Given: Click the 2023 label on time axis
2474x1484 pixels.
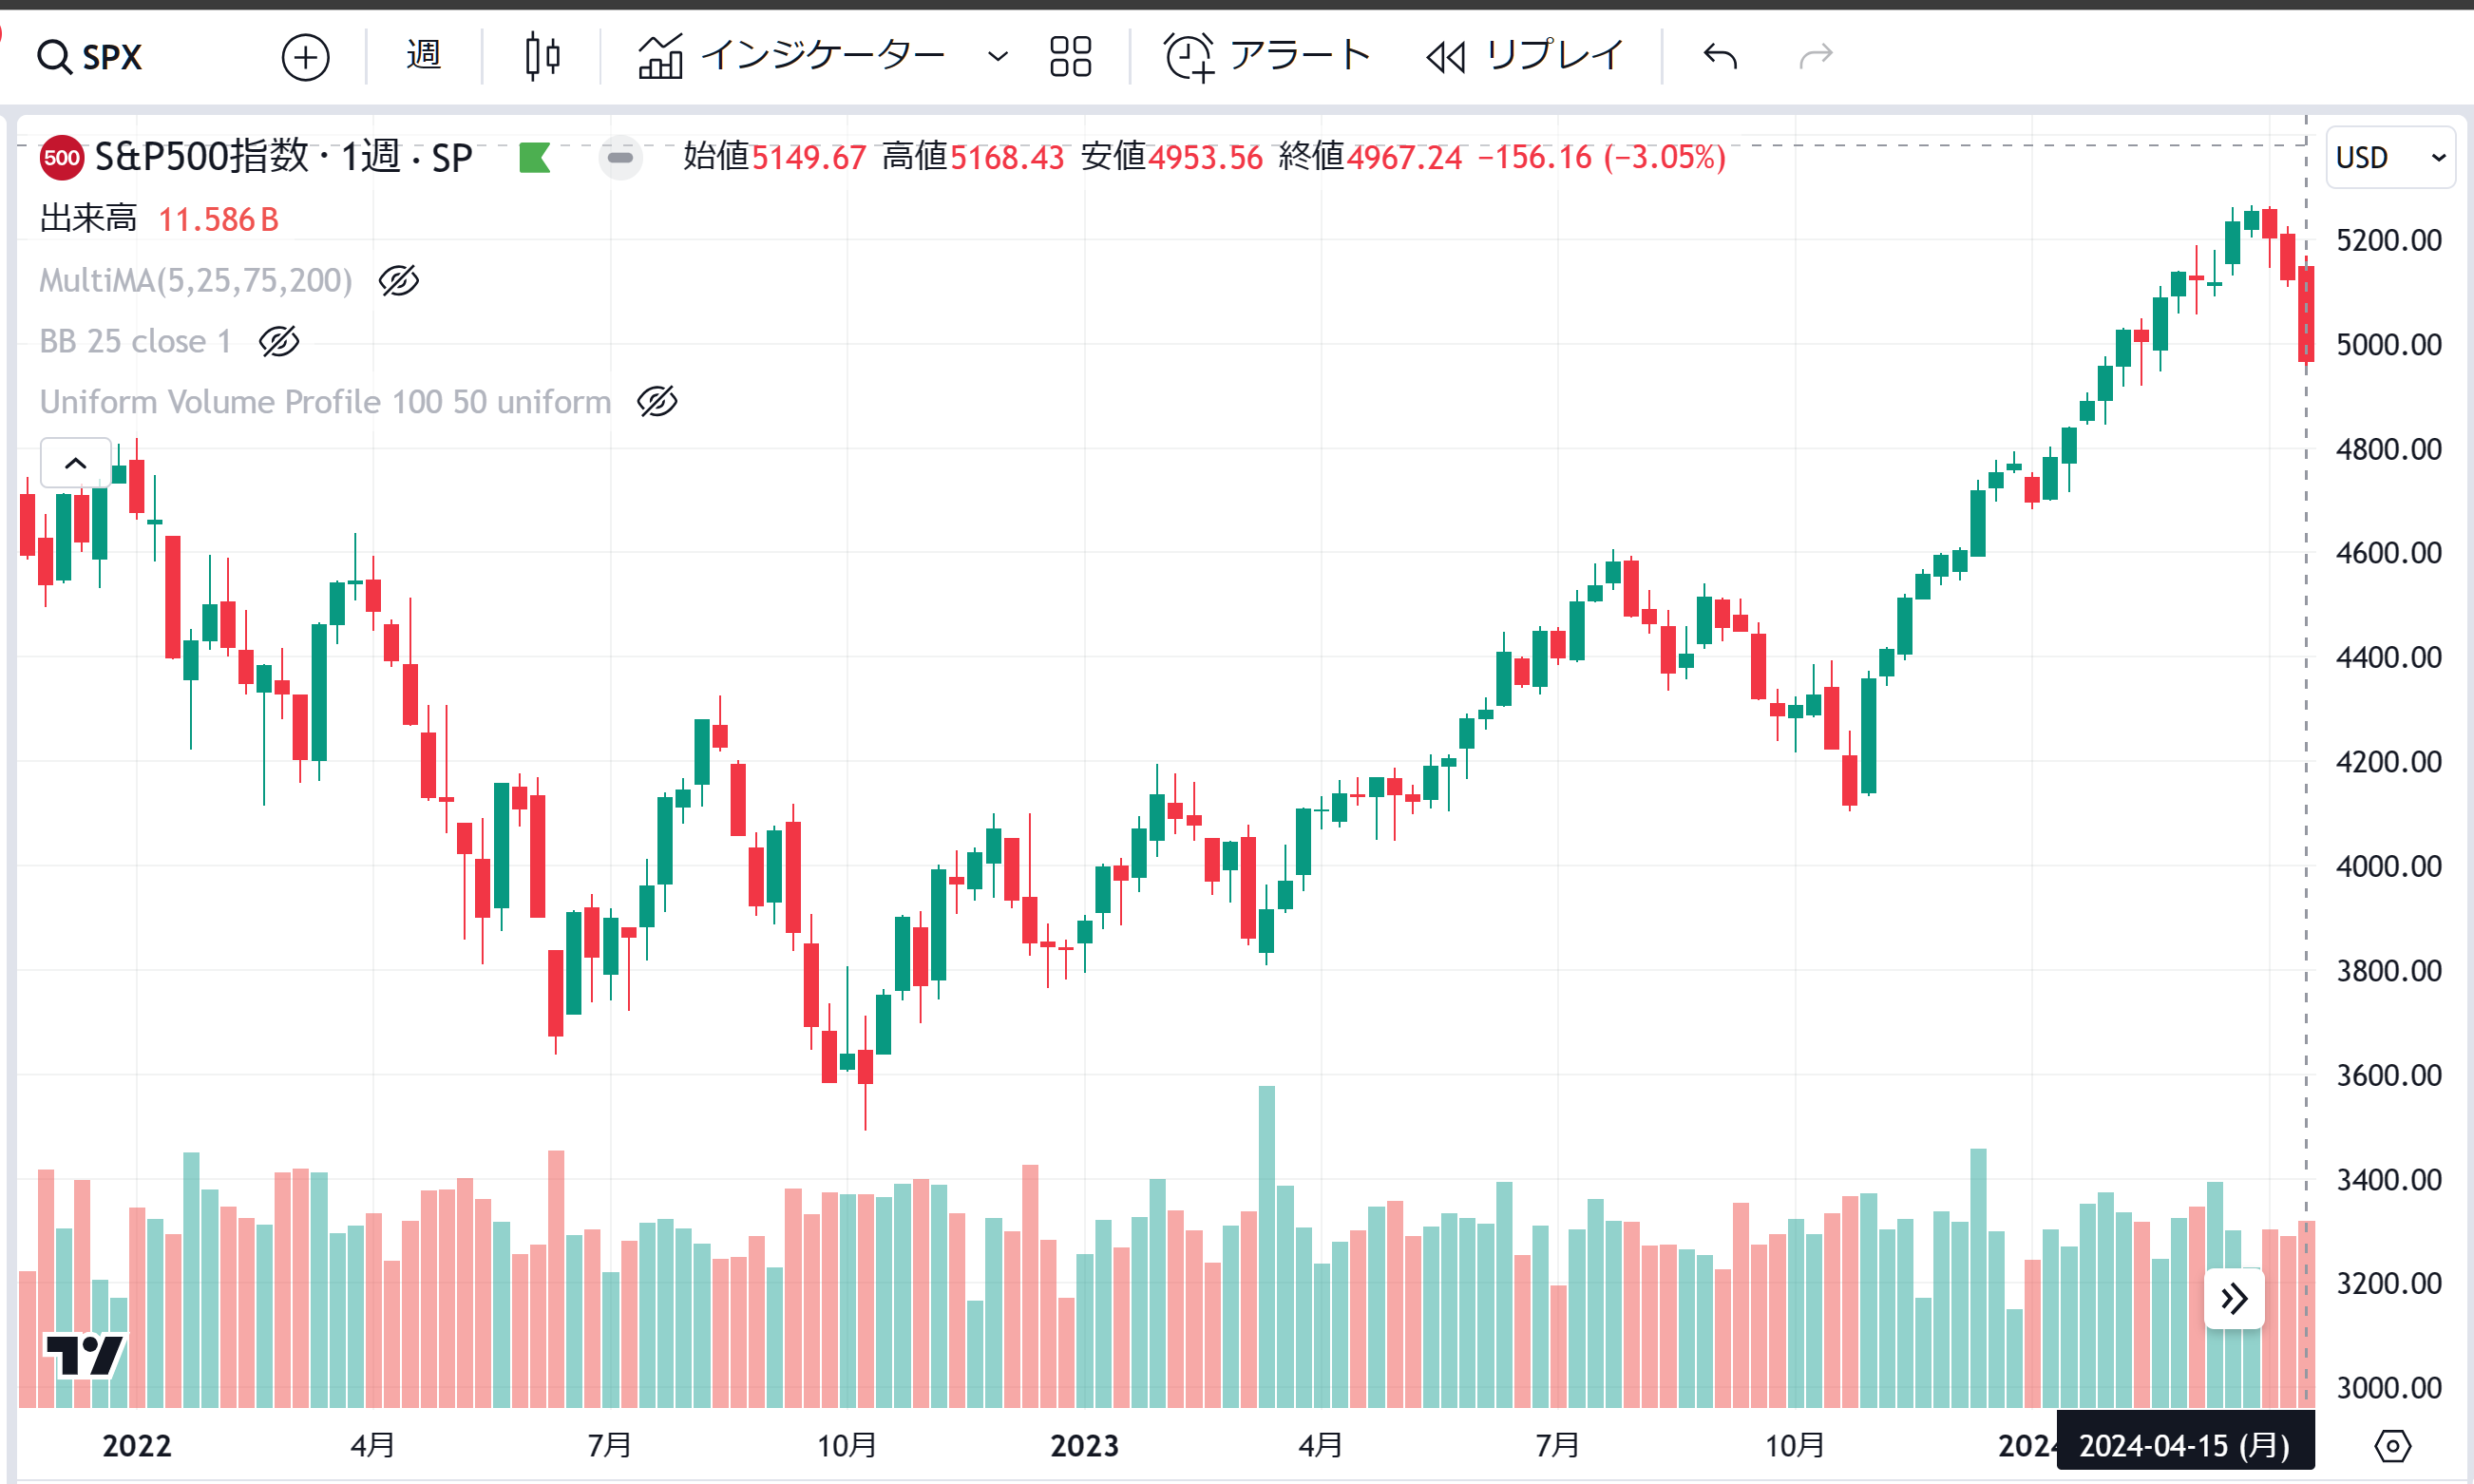Looking at the screenshot, I should coord(1084,1445).
